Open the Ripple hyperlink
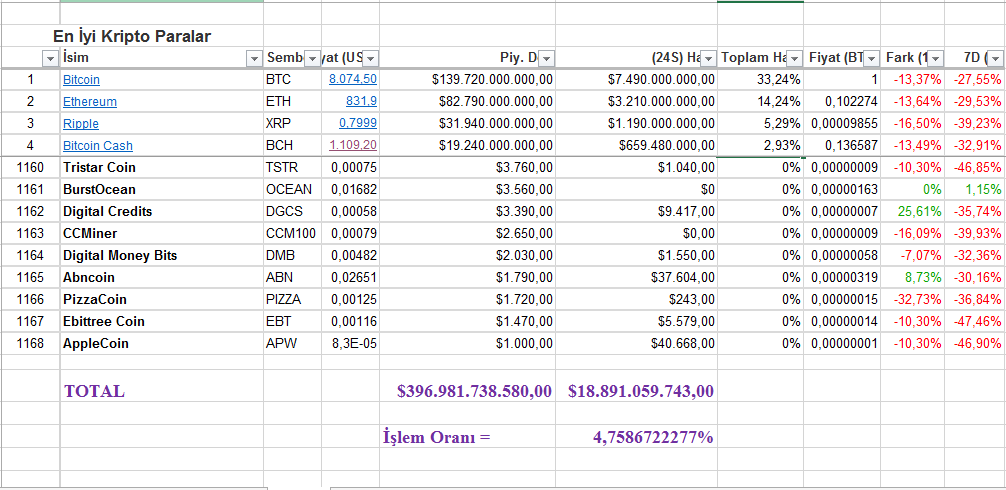The image size is (1006, 490). (x=81, y=124)
